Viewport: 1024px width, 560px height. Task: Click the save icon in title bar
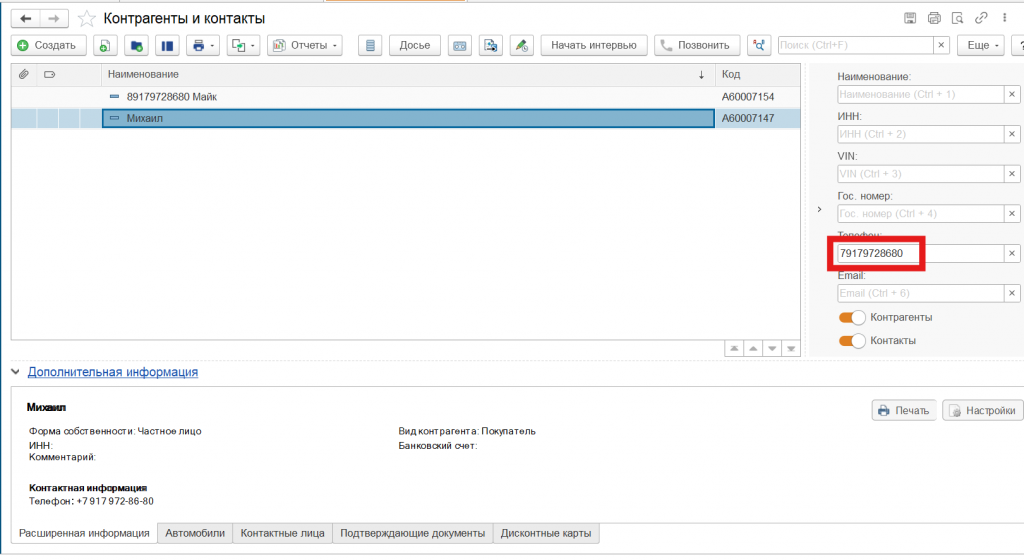click(x=910, y=18)
